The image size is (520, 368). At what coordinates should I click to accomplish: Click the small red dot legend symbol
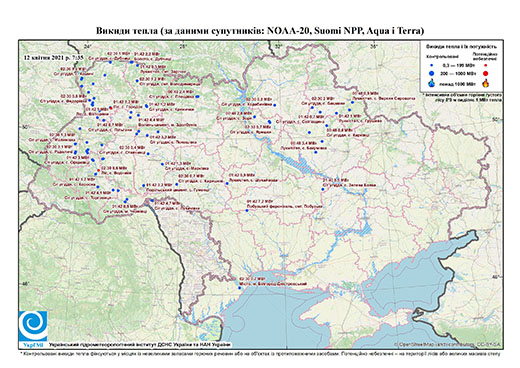(x=486, y=65)
